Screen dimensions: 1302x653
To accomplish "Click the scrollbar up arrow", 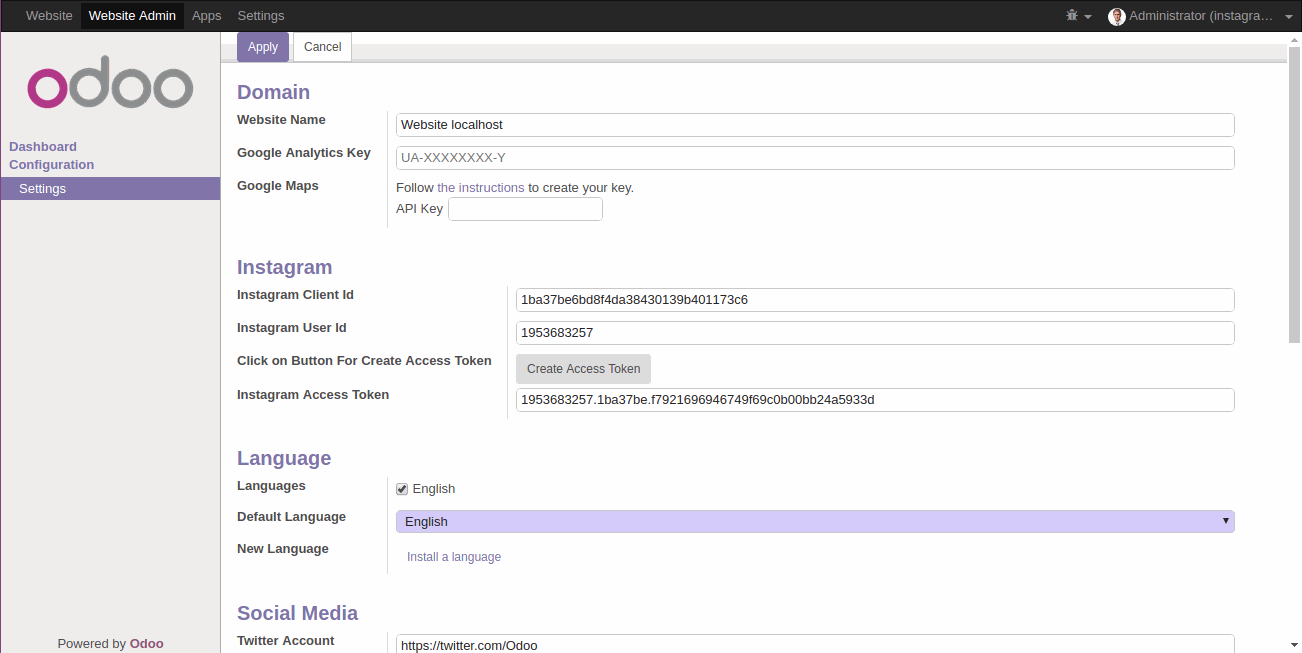I will click(1294, 40).
